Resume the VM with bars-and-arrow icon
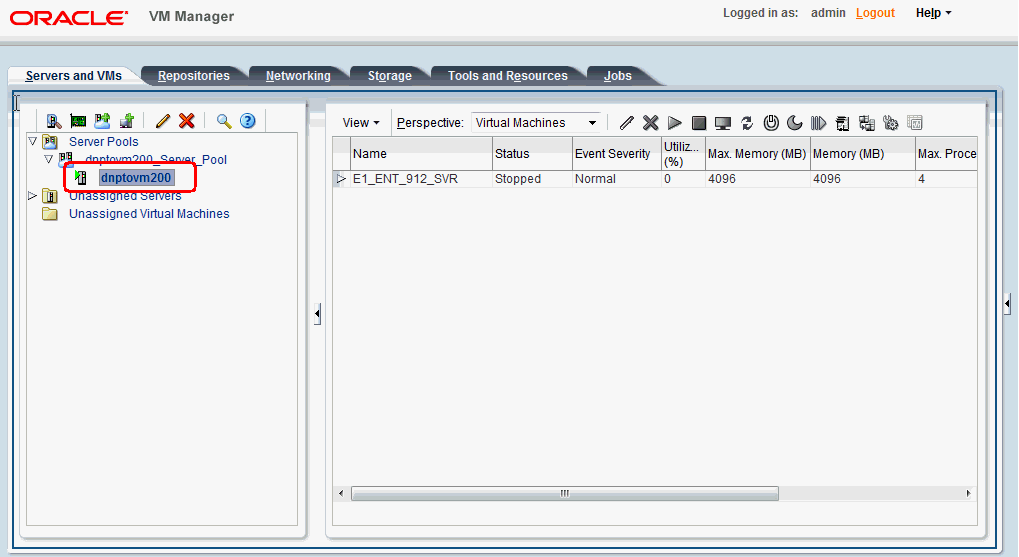The image size is (1019, 557). click(818, 123)
